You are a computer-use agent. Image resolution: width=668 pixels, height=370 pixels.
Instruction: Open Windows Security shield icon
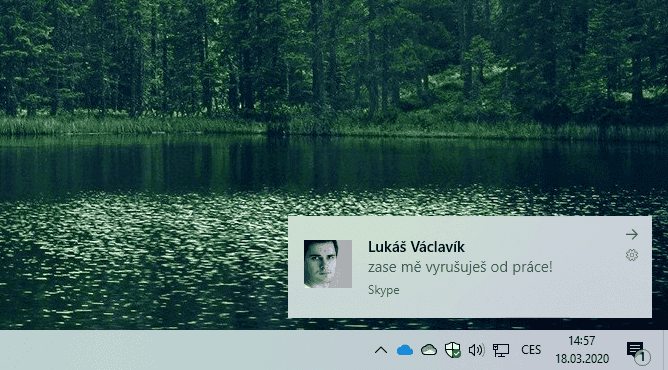(x=452, y=350)
